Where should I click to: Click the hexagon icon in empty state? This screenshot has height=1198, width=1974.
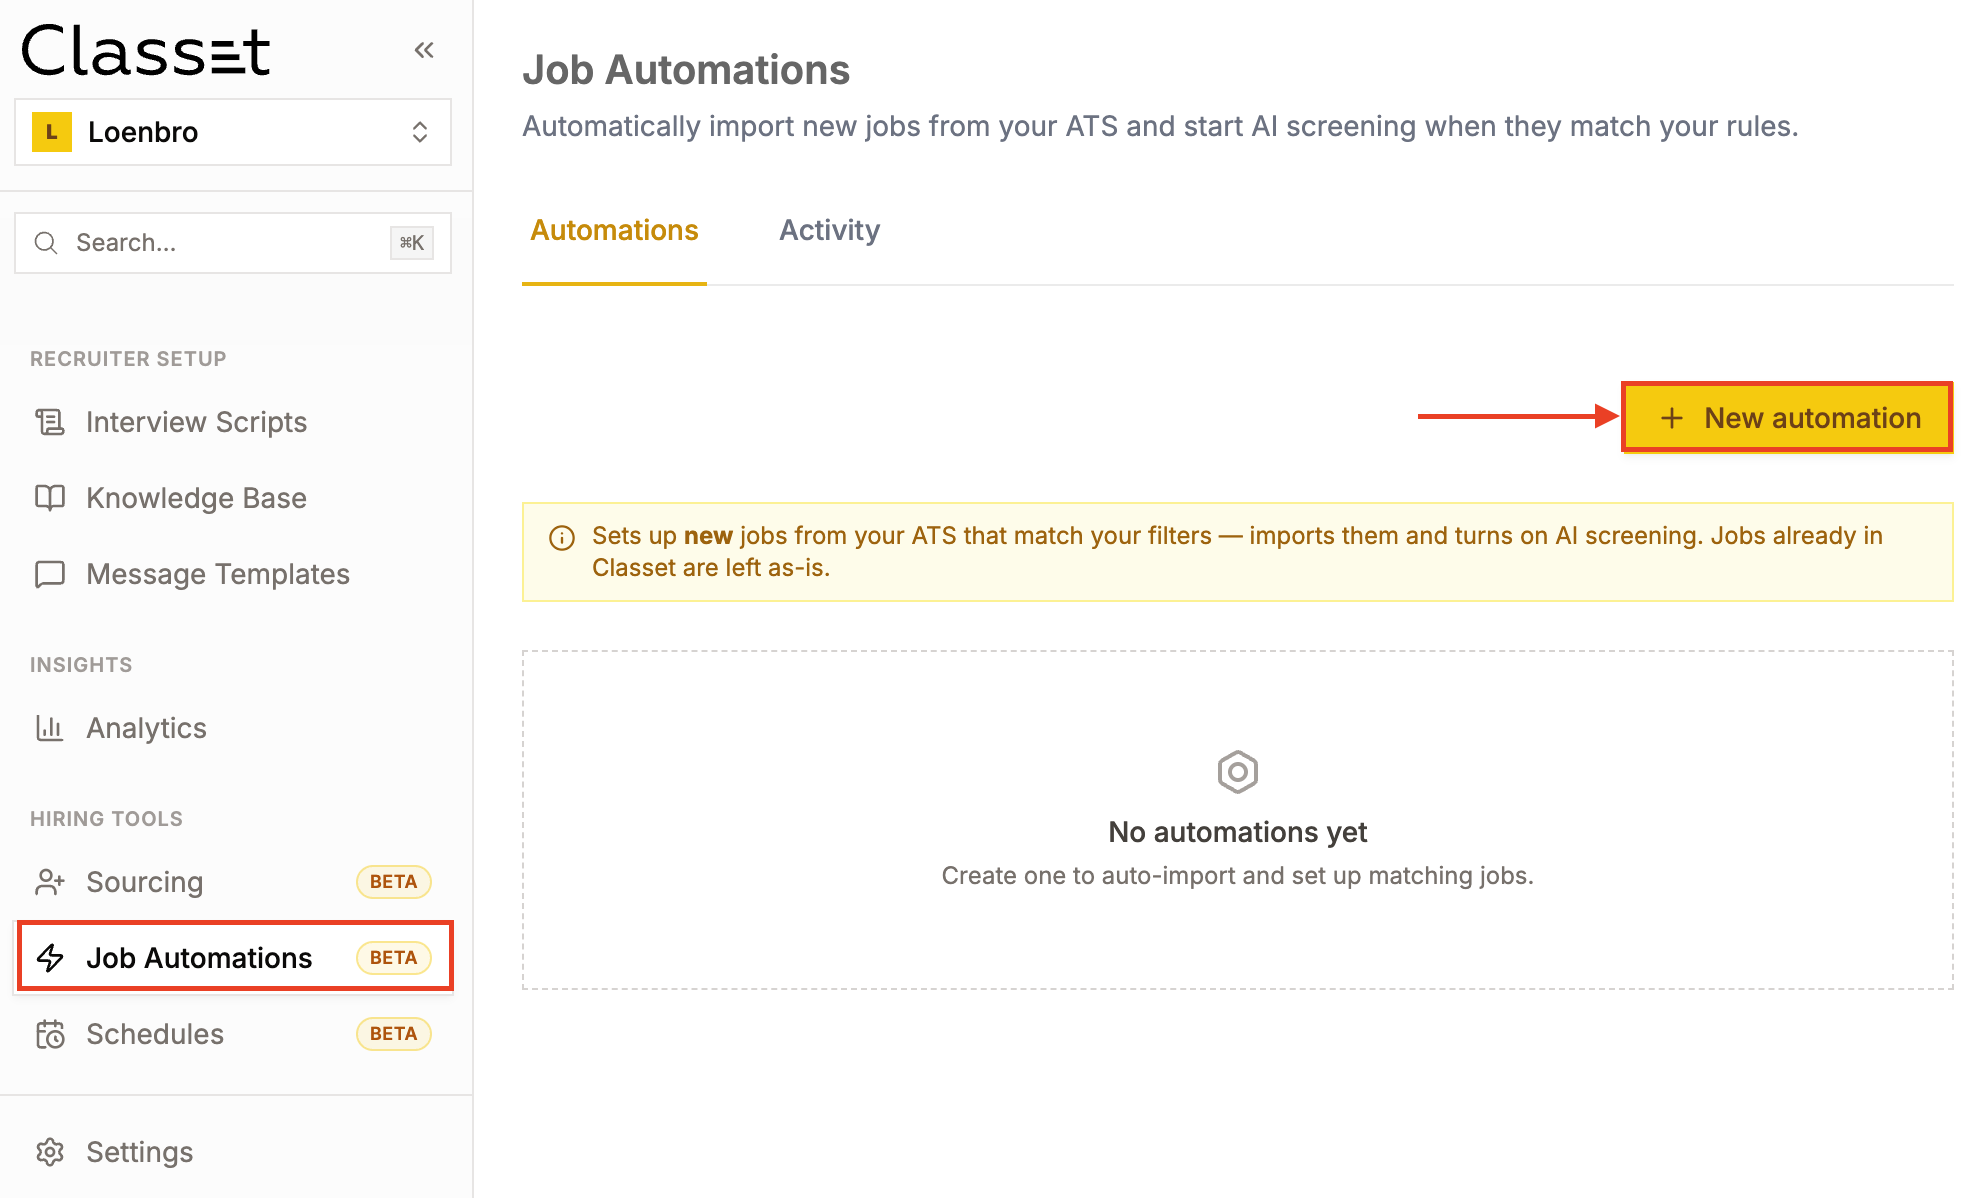click(1238, 772)
